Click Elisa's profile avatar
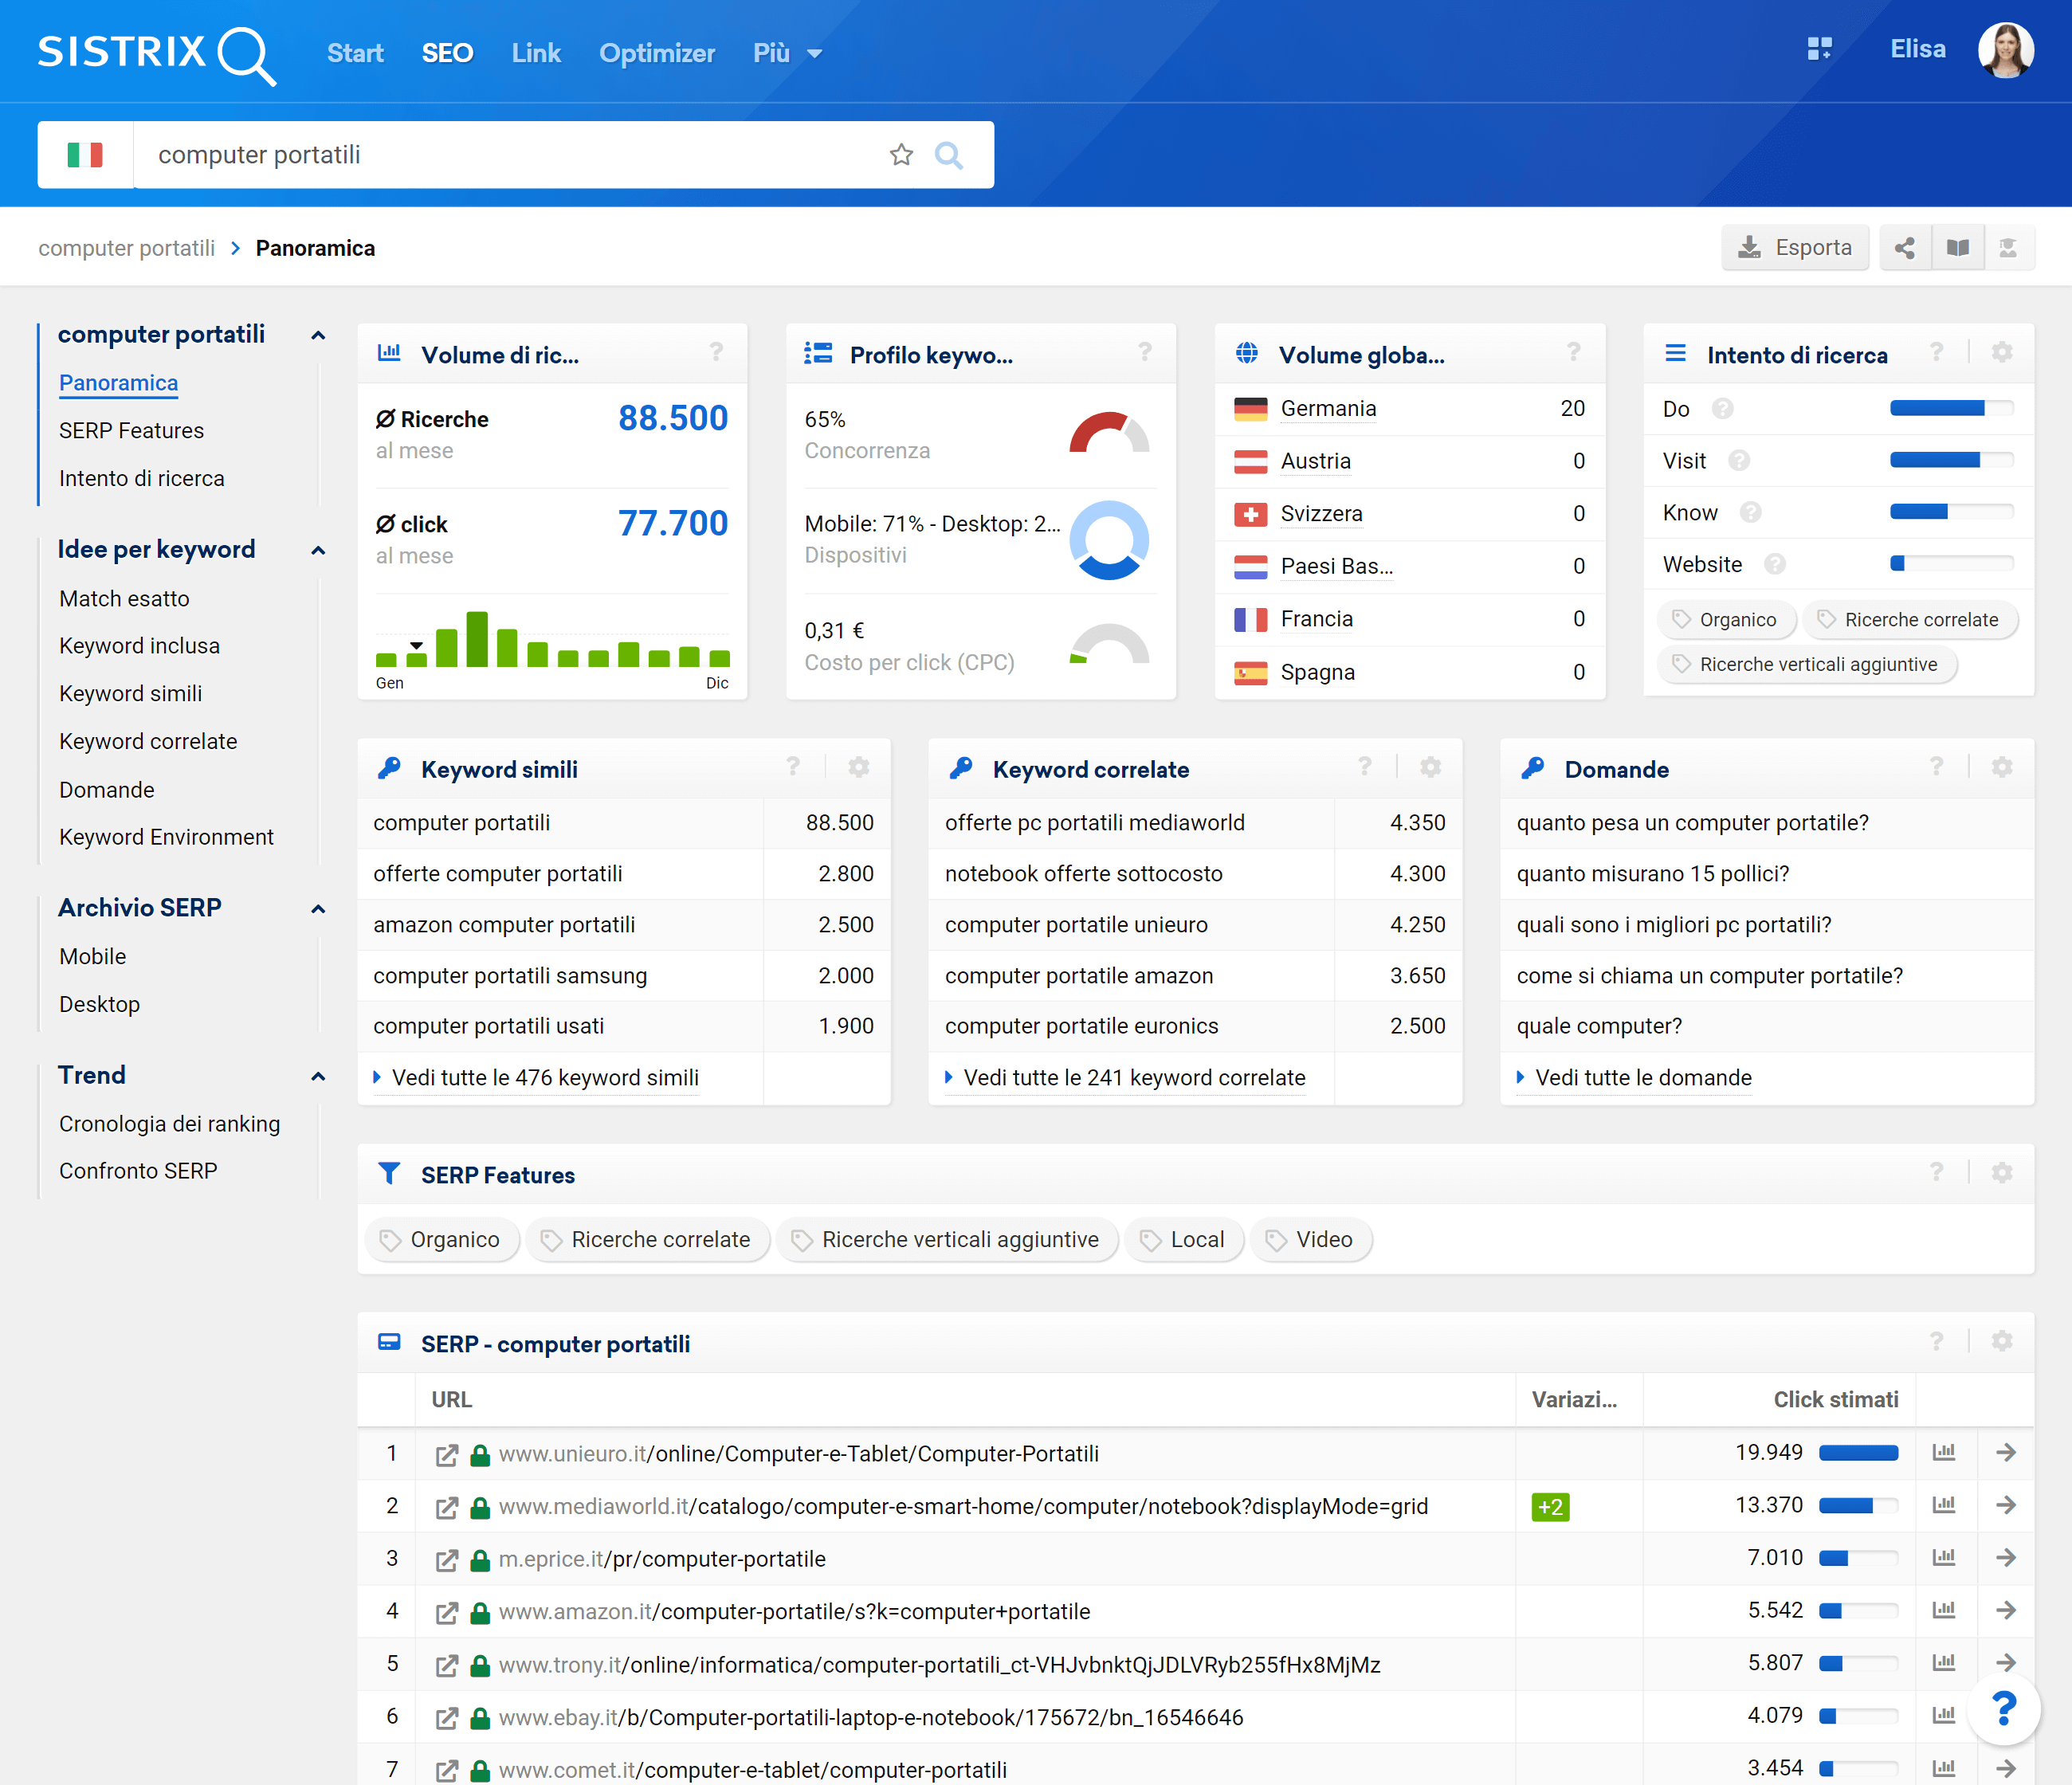The image size is (2072, 1785). 2005,50
